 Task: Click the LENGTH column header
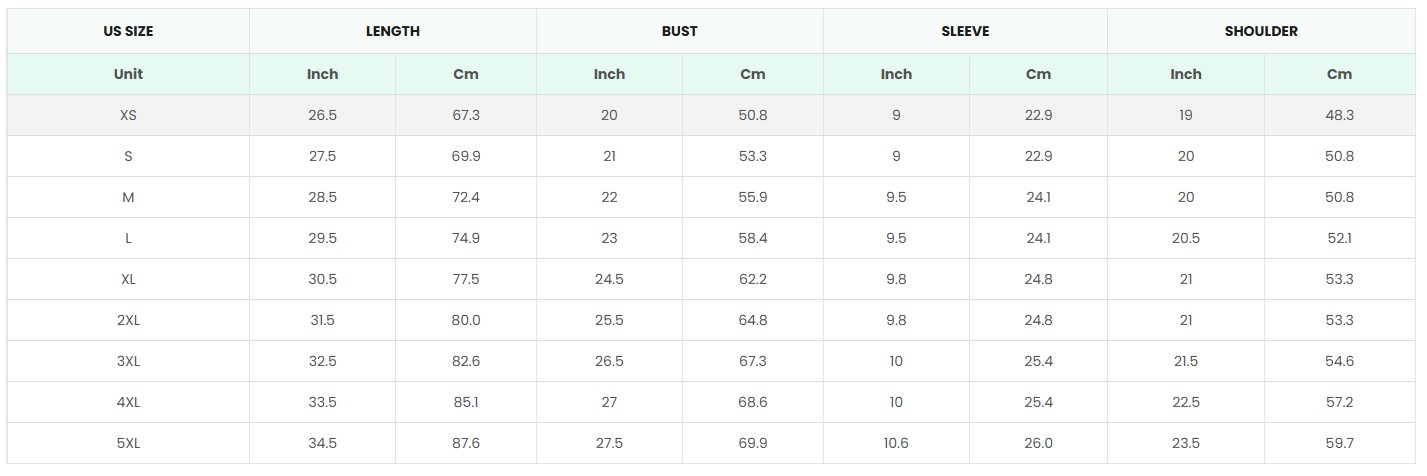(392, 31)
